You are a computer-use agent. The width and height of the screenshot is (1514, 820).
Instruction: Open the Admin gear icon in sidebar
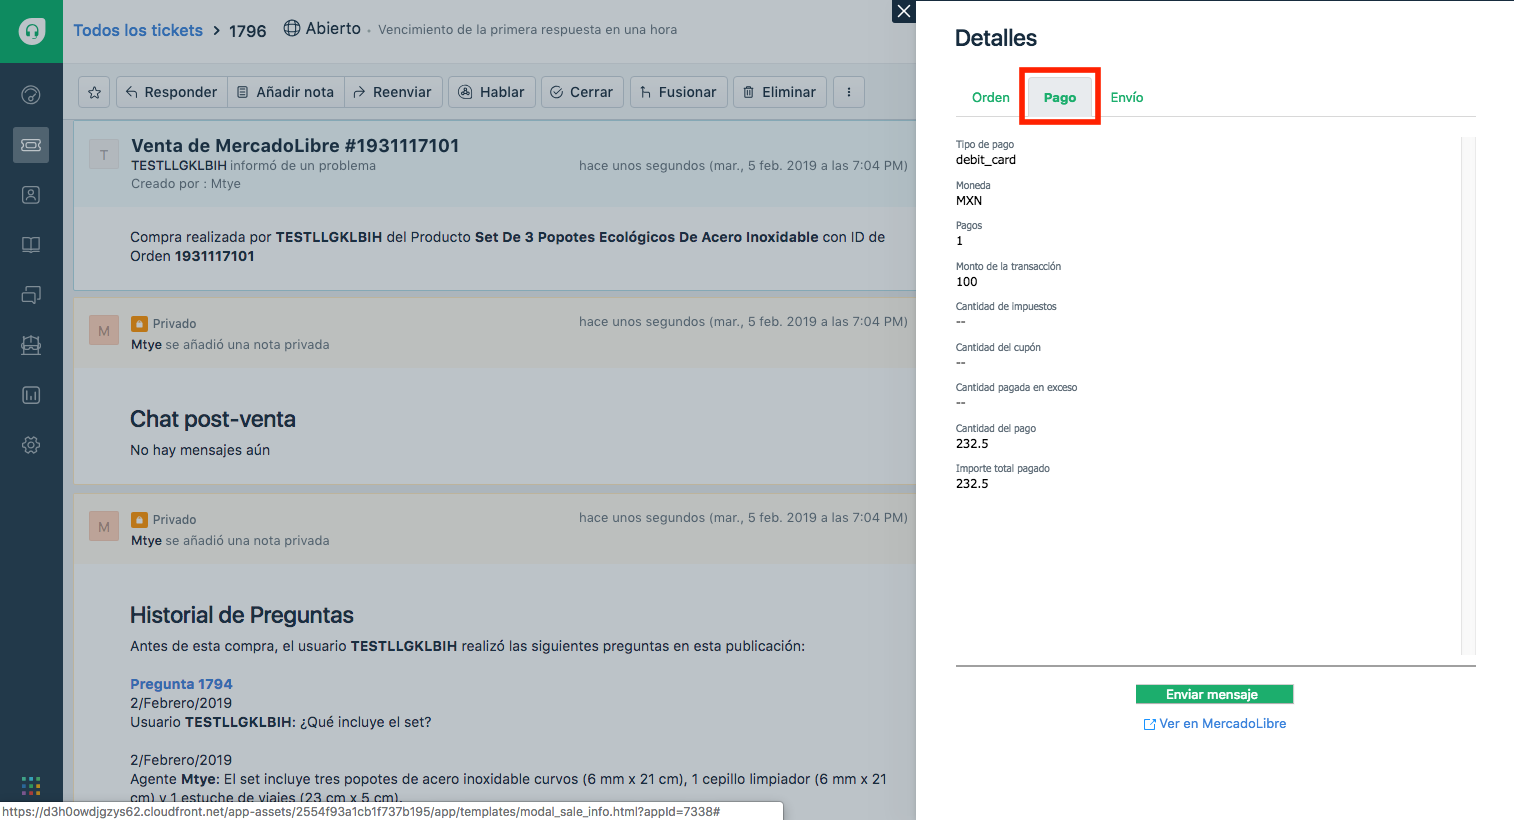pos(31,445)
